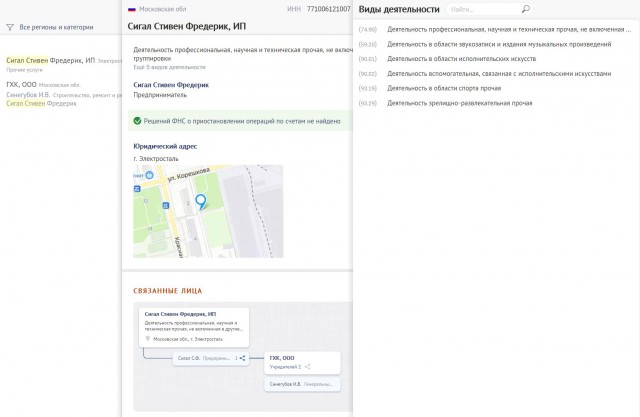Click Синегубов И.В. in the results list
The image size is (640, 417).
tap(28, 95)
